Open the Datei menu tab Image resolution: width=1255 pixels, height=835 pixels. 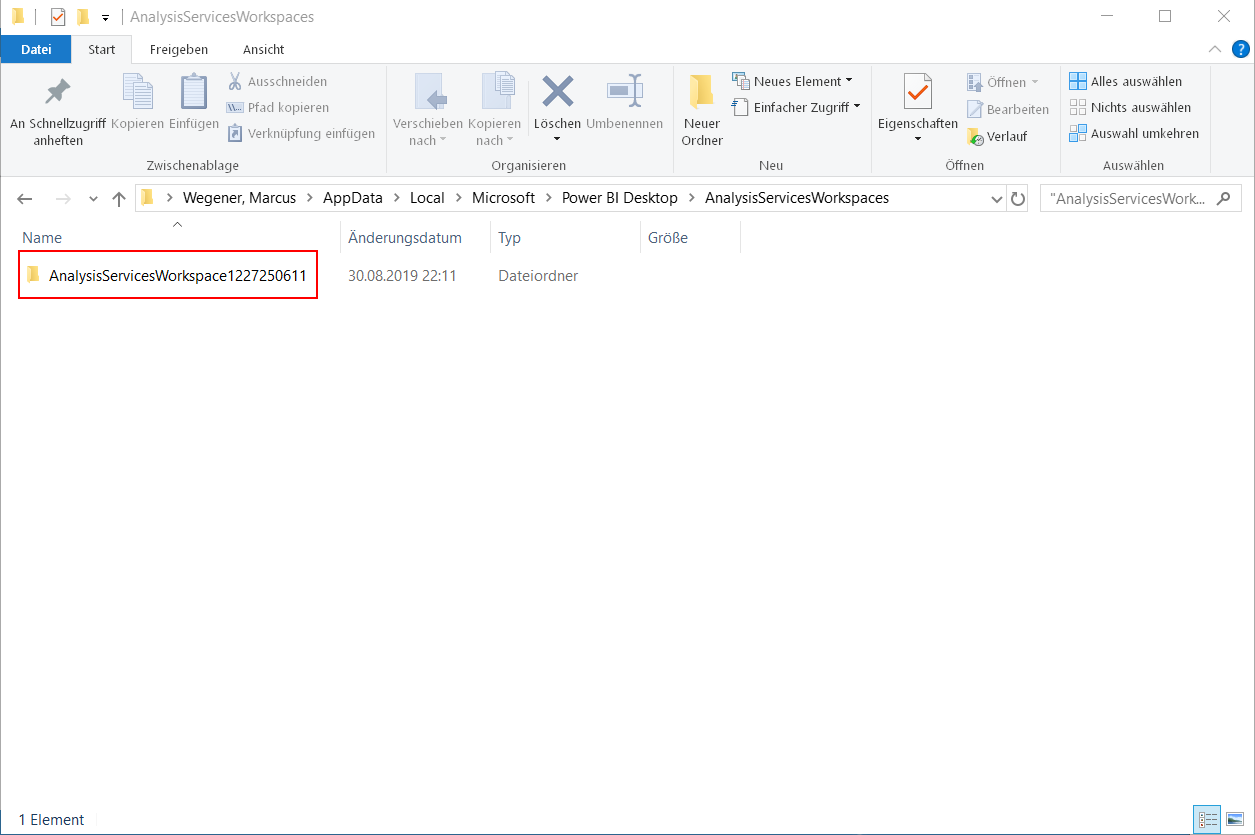click(x=36, y=49)
